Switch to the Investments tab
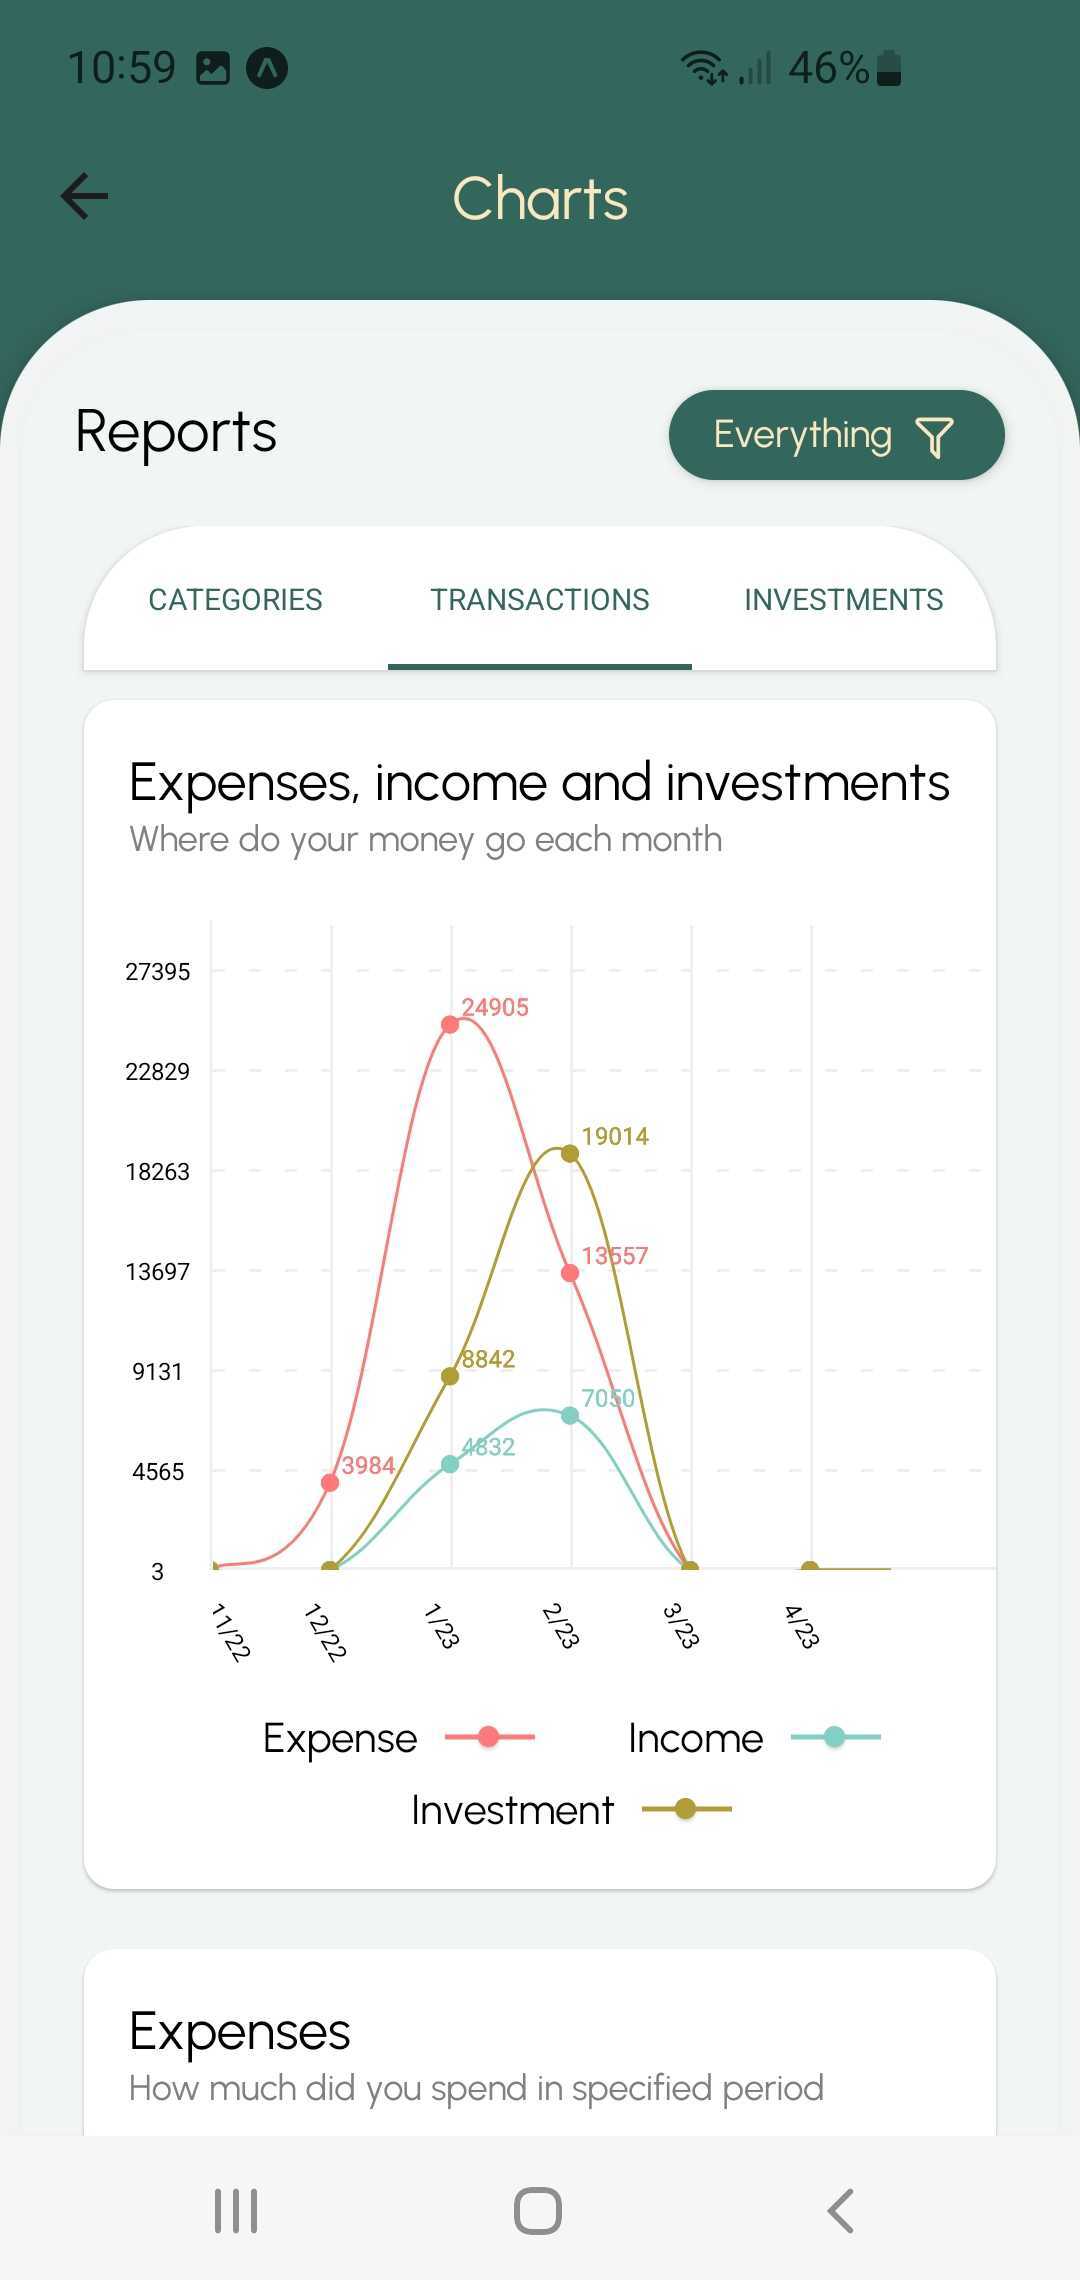Image resolution: width=1080 pixels, height=2280 pixels. [x=843, y=599]
